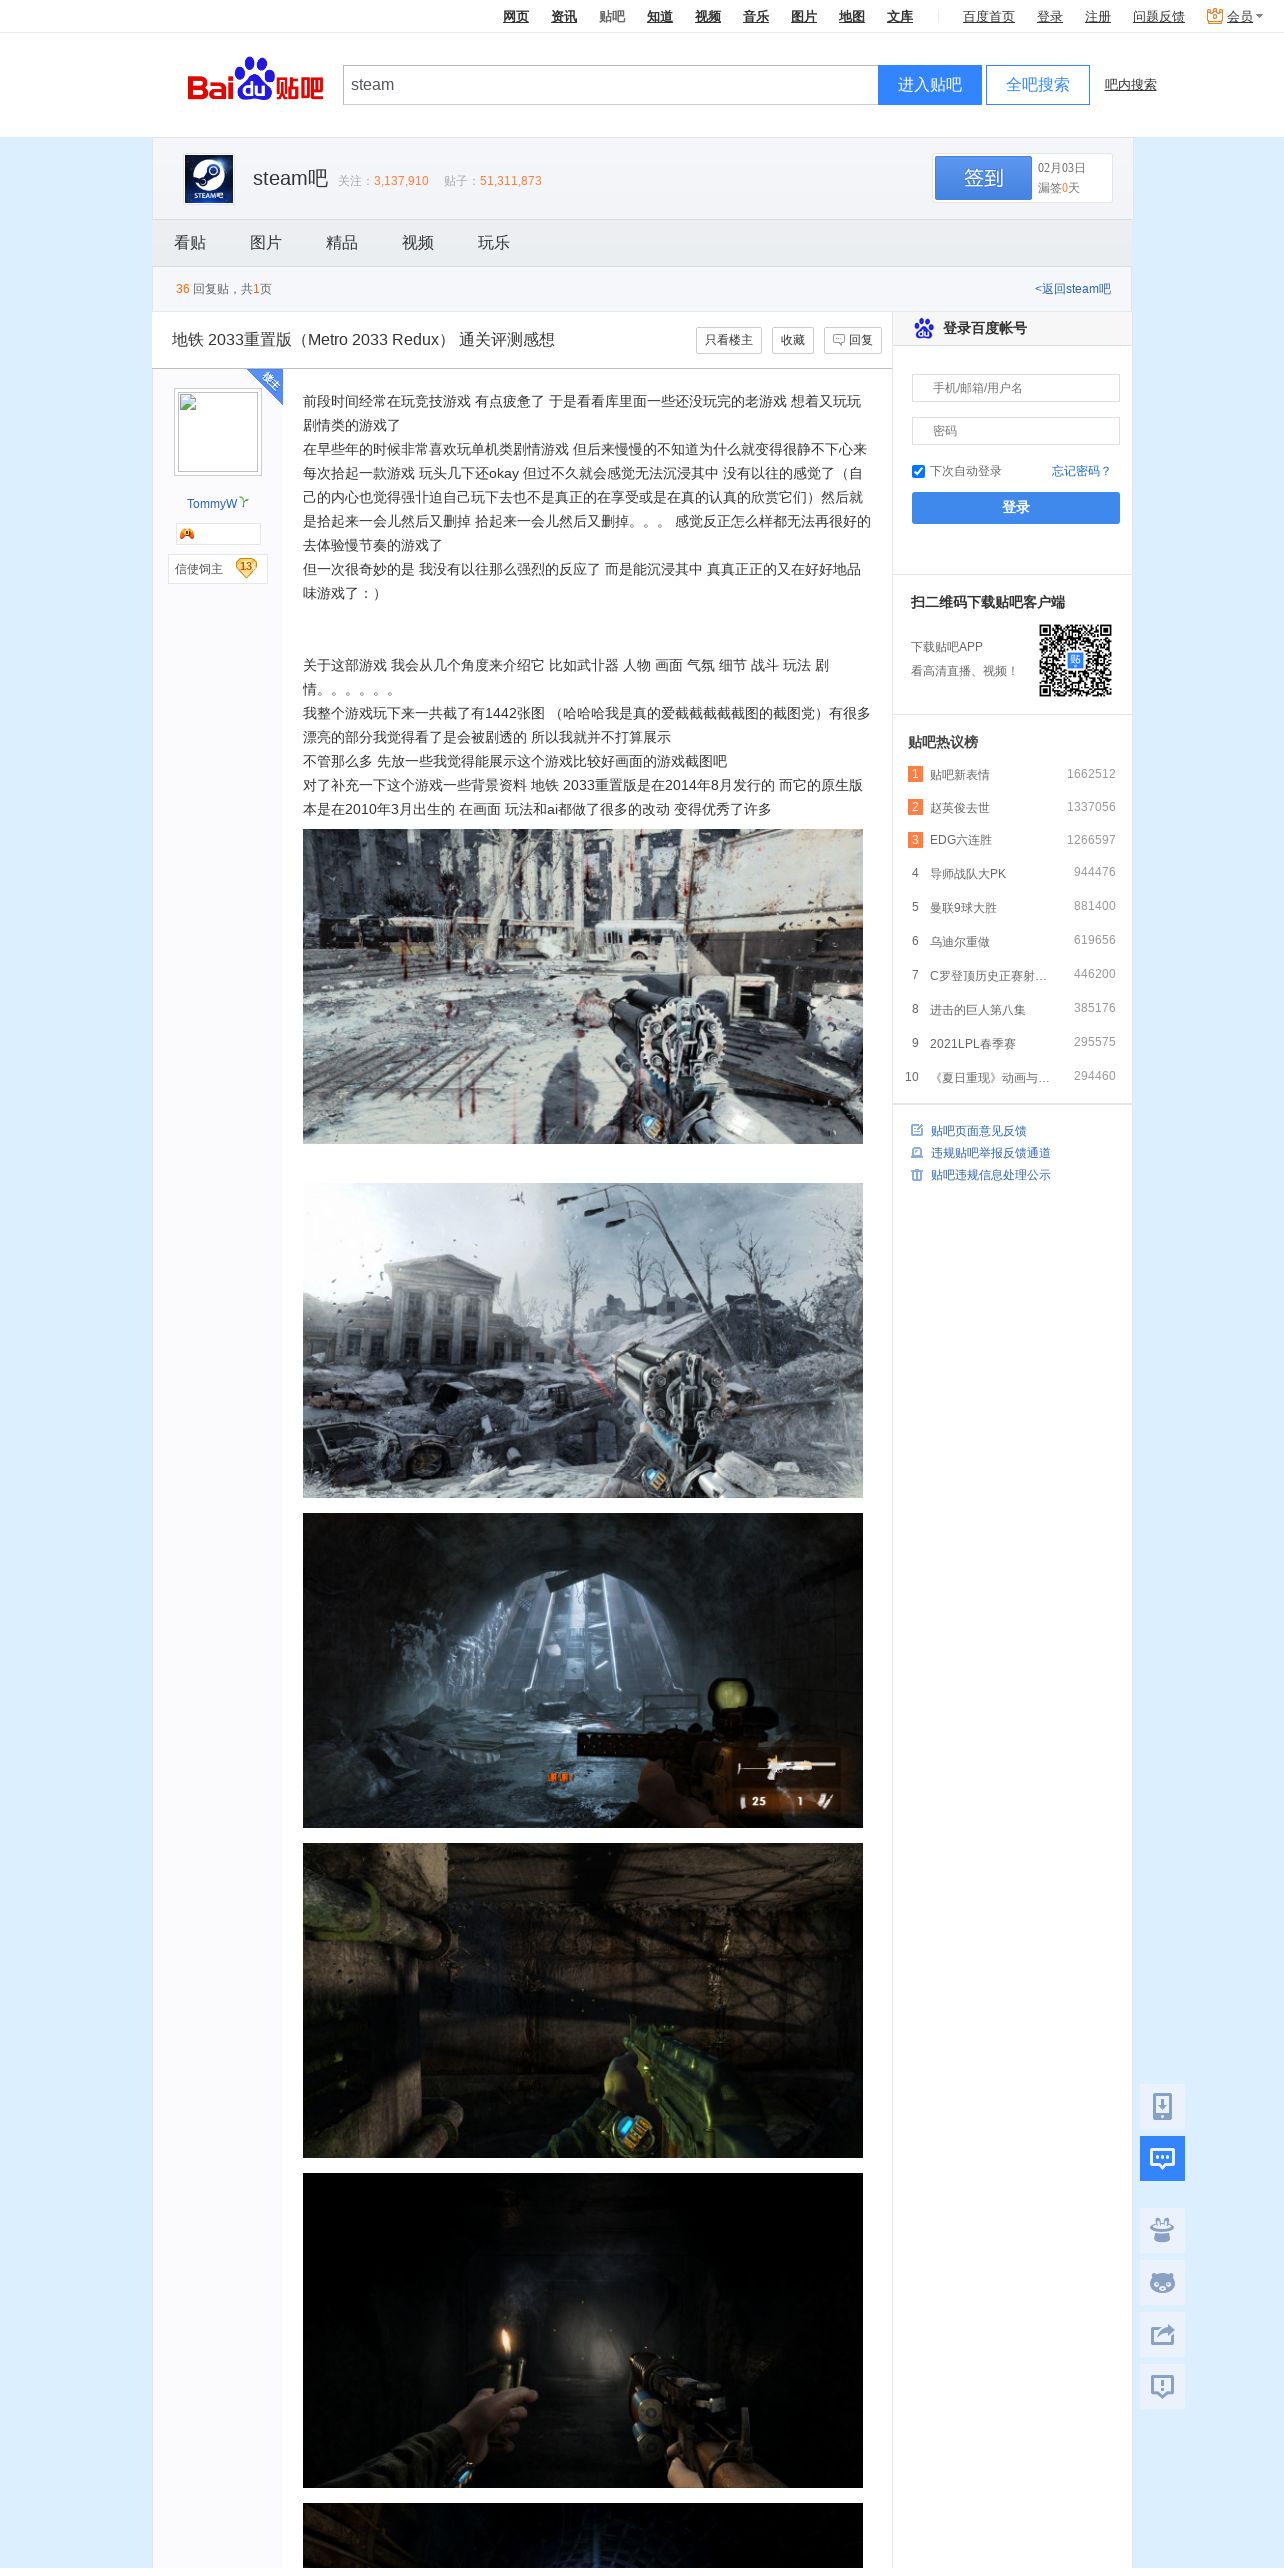This screenshot has height=2568, width=1284.
Task: Click the 贴吧页面意见反馈 link
Action: (979, 1131)
